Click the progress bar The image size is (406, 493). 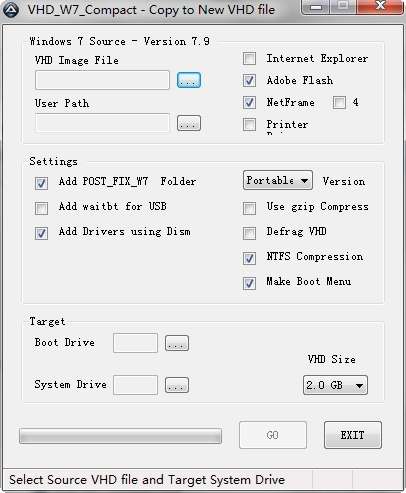point(120,436)
